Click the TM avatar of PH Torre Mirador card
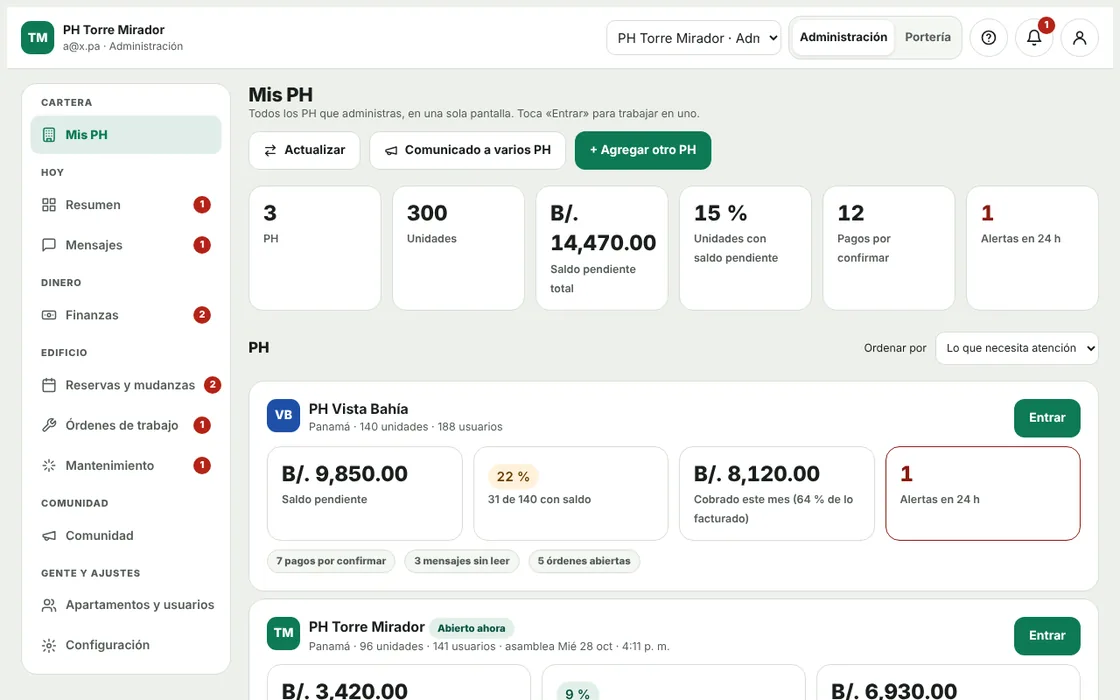The height and width of the screenshot is (700, 1120). coord(284,633)
